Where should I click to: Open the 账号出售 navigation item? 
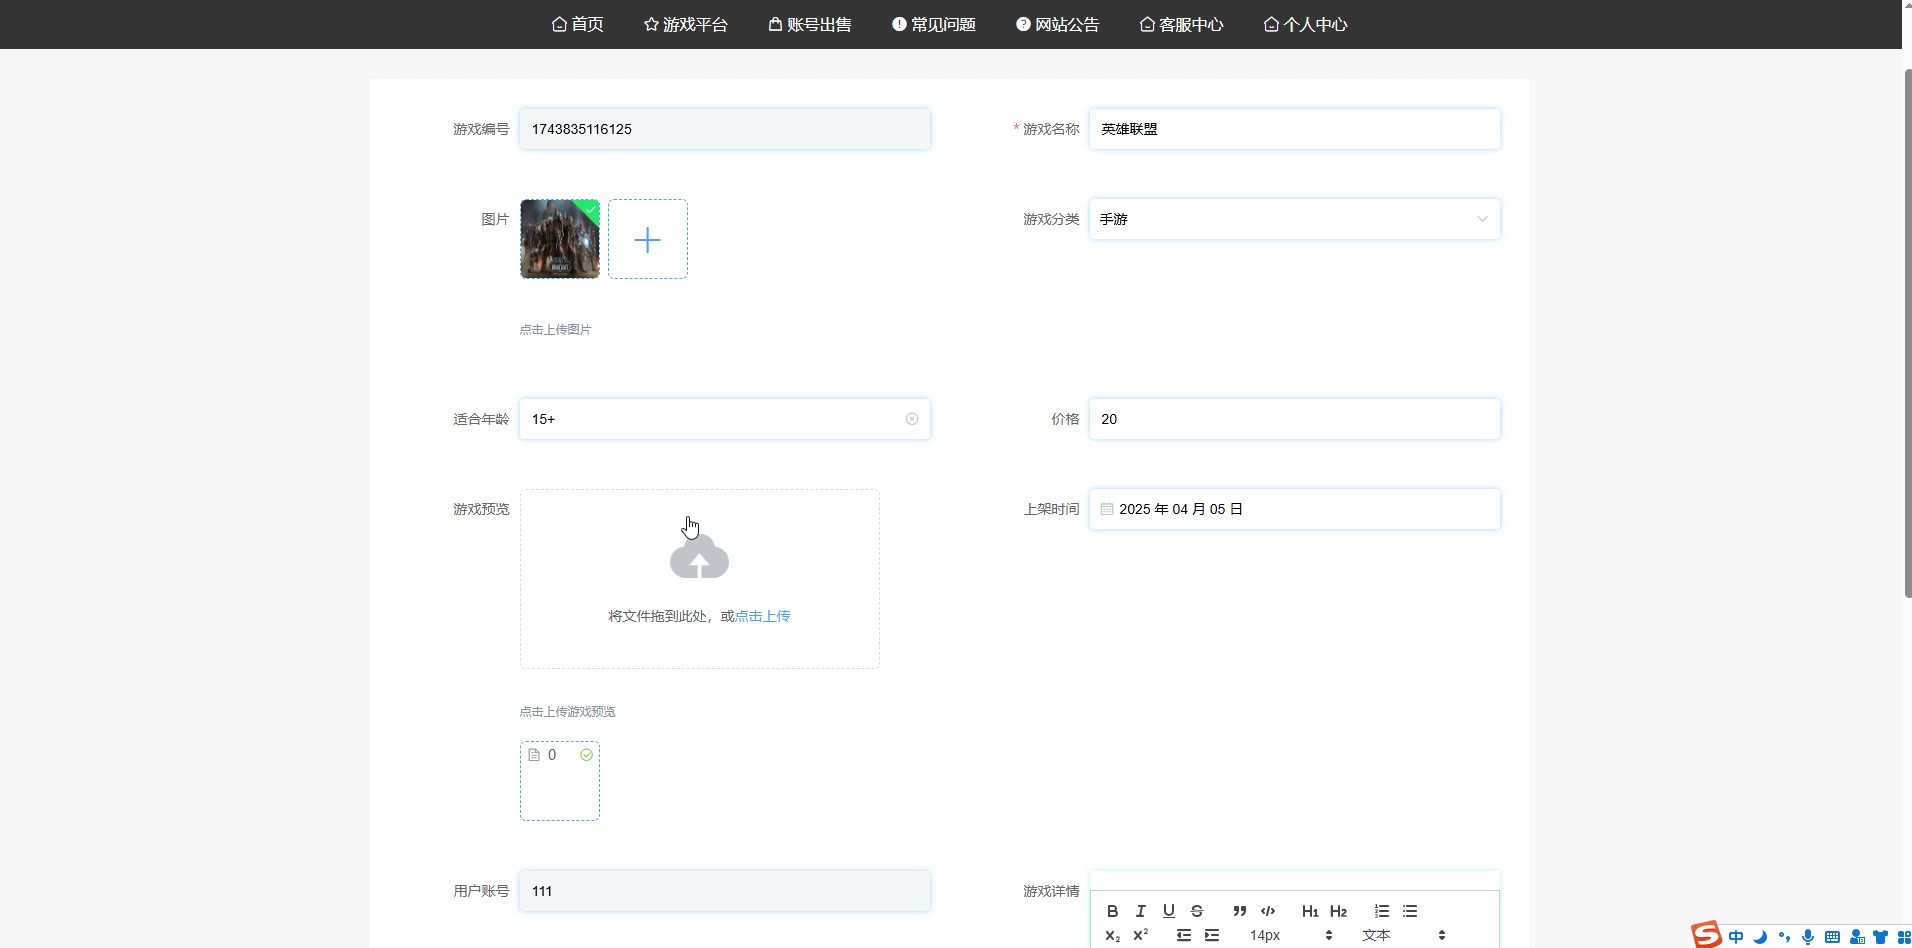pyautogui.click(x=810, y=24)
